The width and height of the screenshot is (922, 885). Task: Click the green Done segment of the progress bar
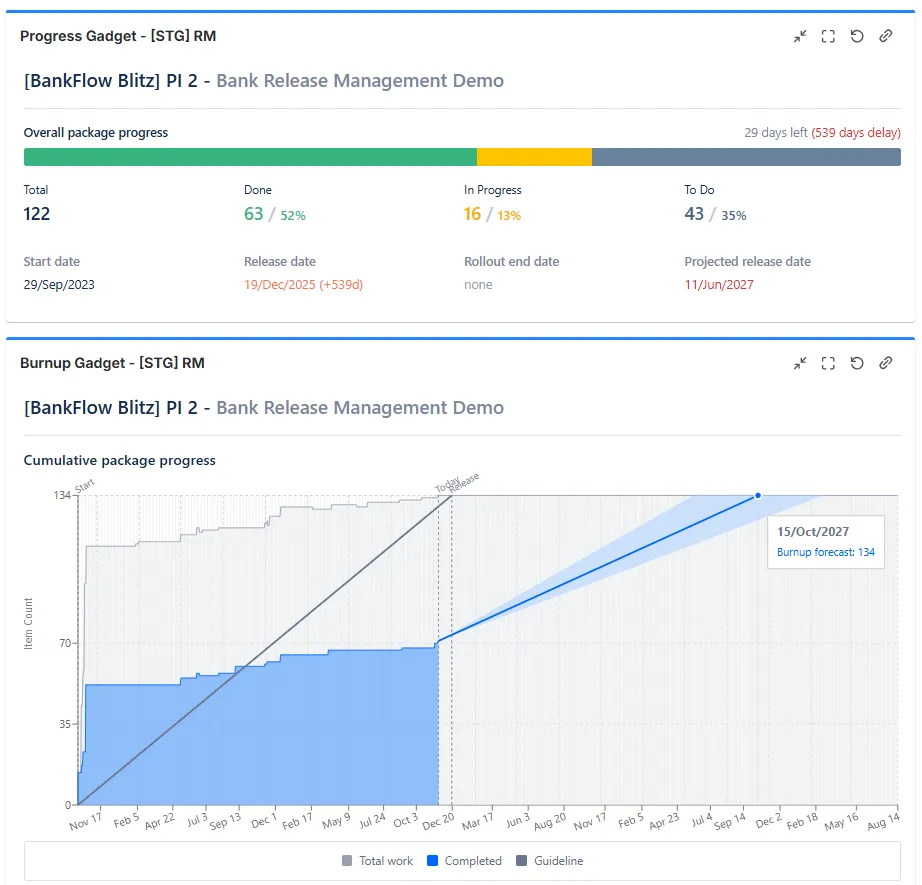[250, 157]
